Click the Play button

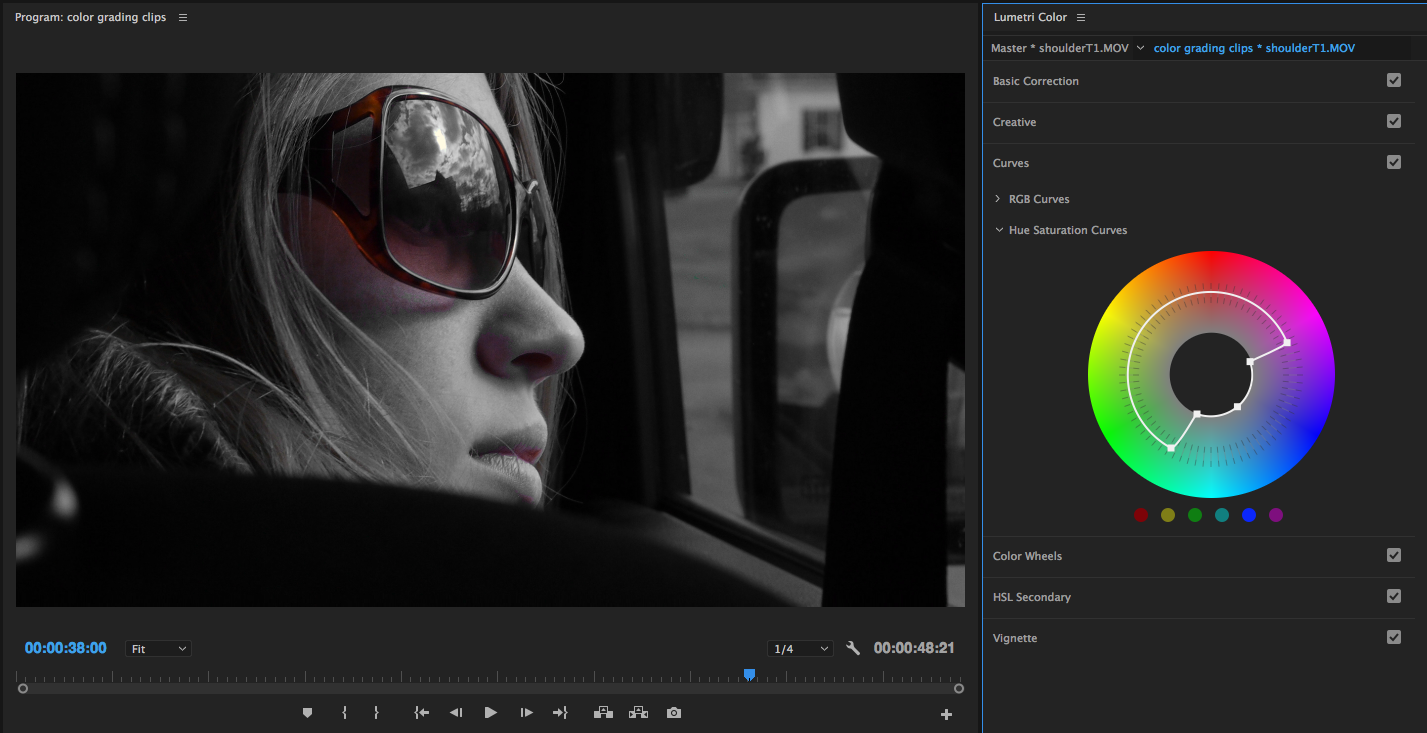pyautogui.click(x=490, y=712)
